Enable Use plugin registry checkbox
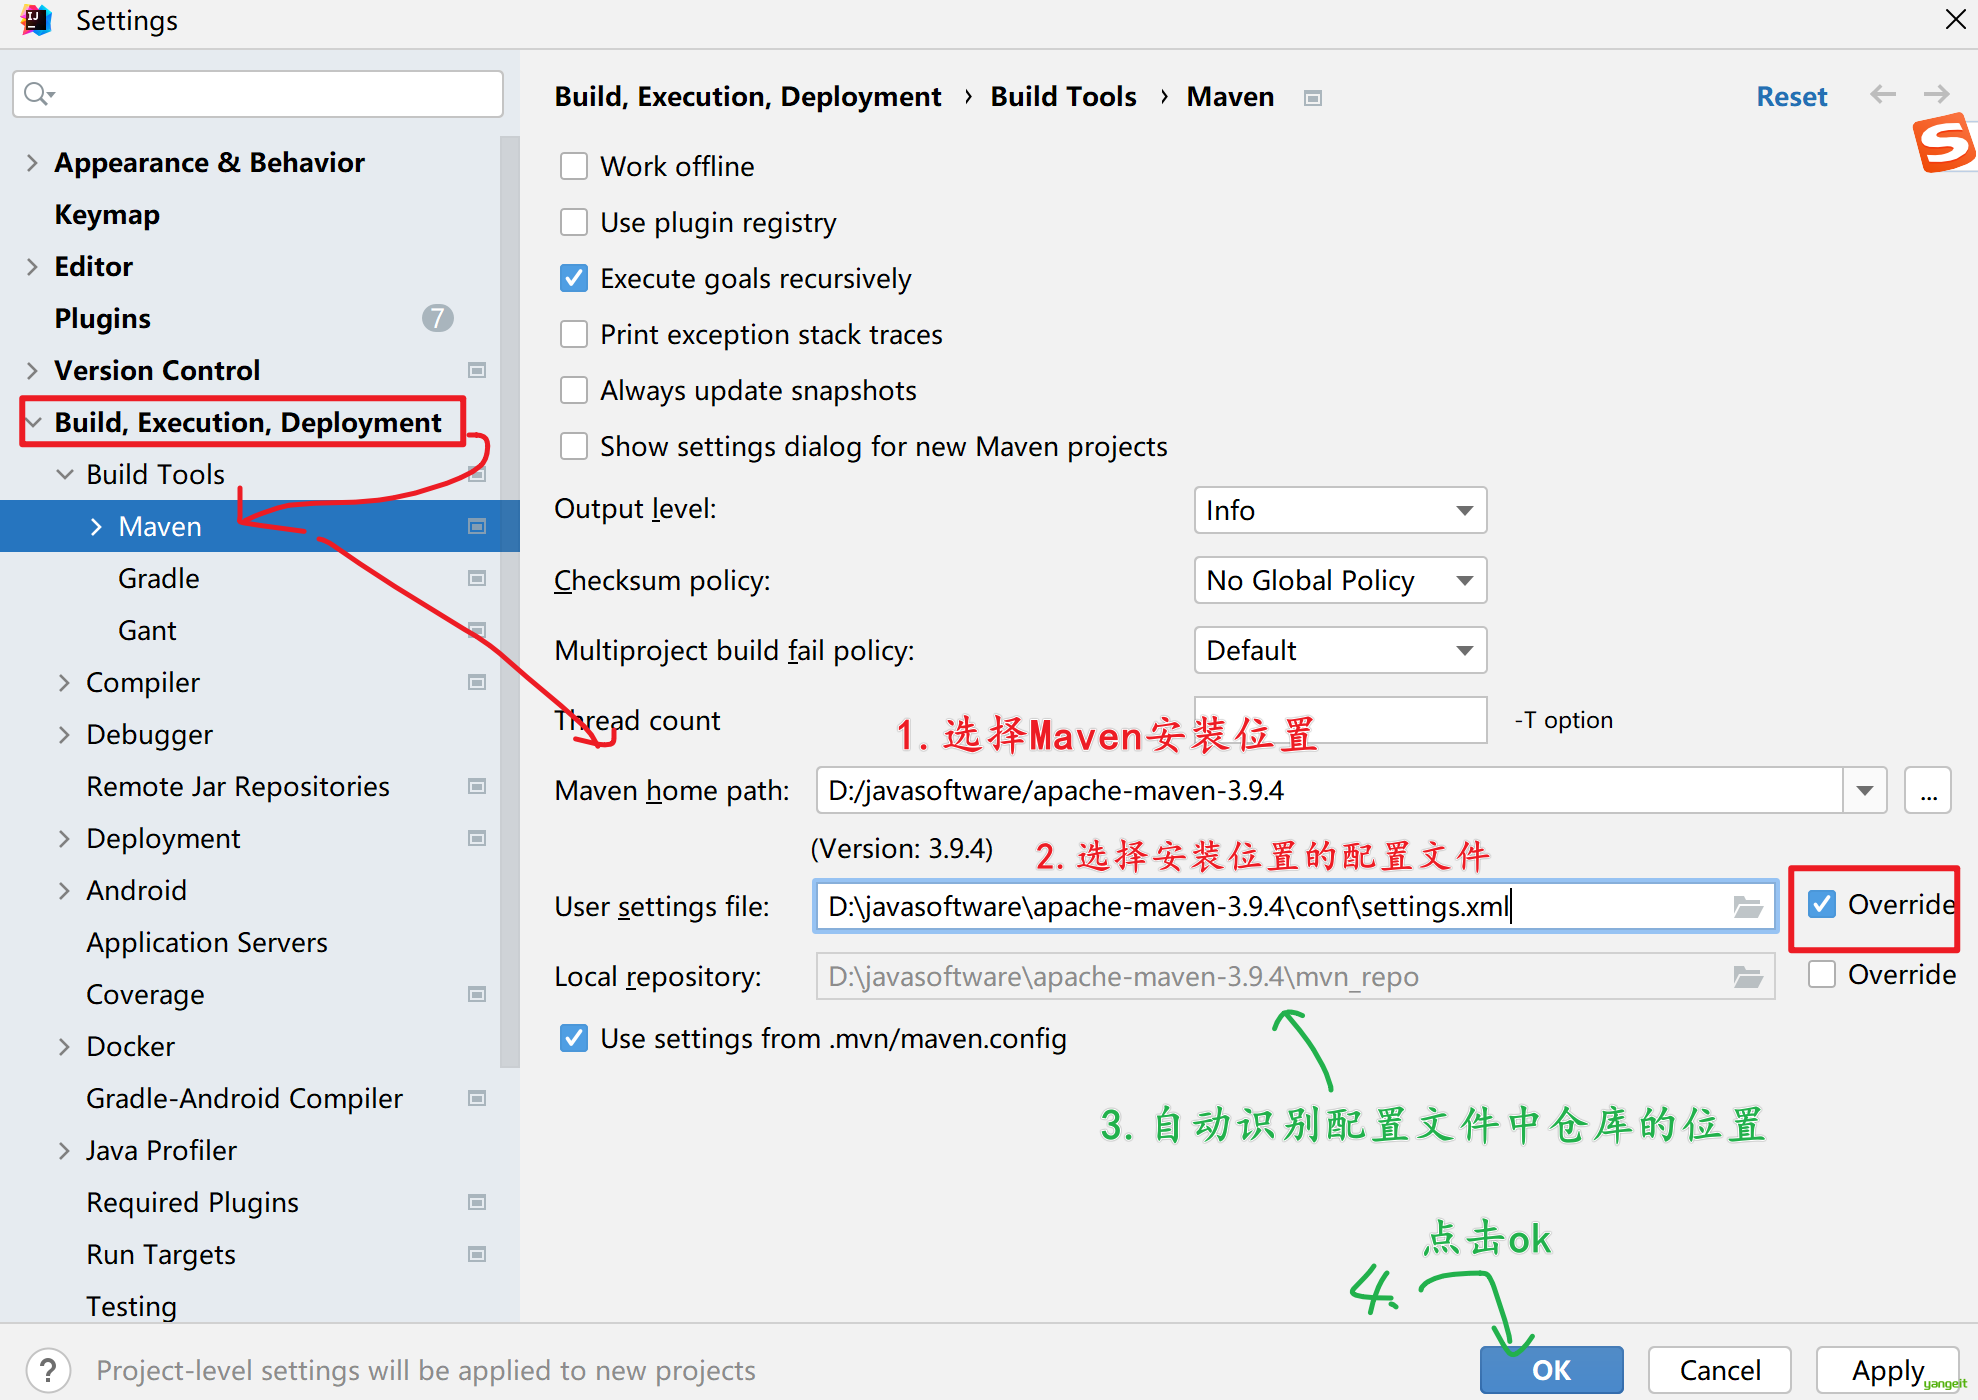Viewport: 1978px width, 1400px height. click(574, 222)
